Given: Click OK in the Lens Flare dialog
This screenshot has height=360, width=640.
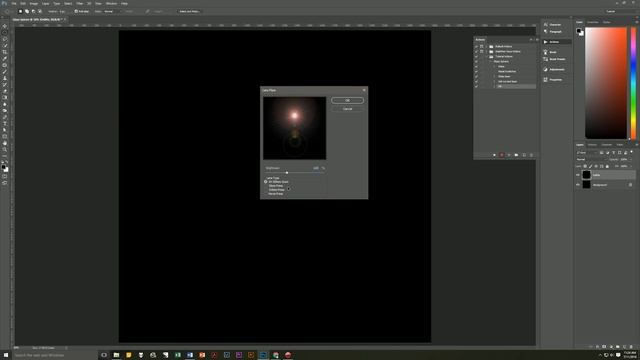Looking at the screenshot, I should point(347,100).
